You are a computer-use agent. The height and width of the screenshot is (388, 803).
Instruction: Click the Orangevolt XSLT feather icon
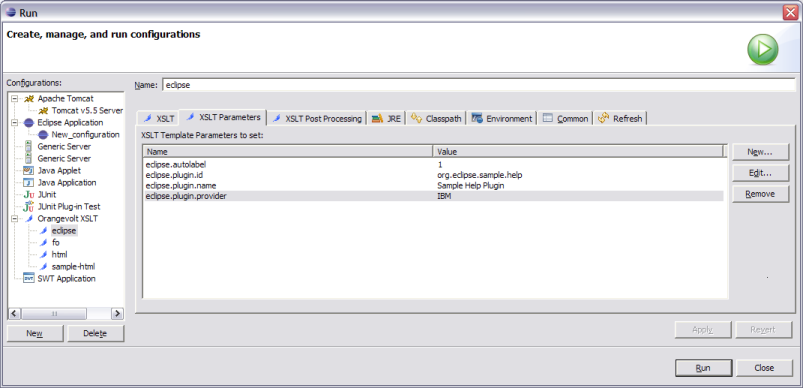pyautogui.click(x=29, y=219)
